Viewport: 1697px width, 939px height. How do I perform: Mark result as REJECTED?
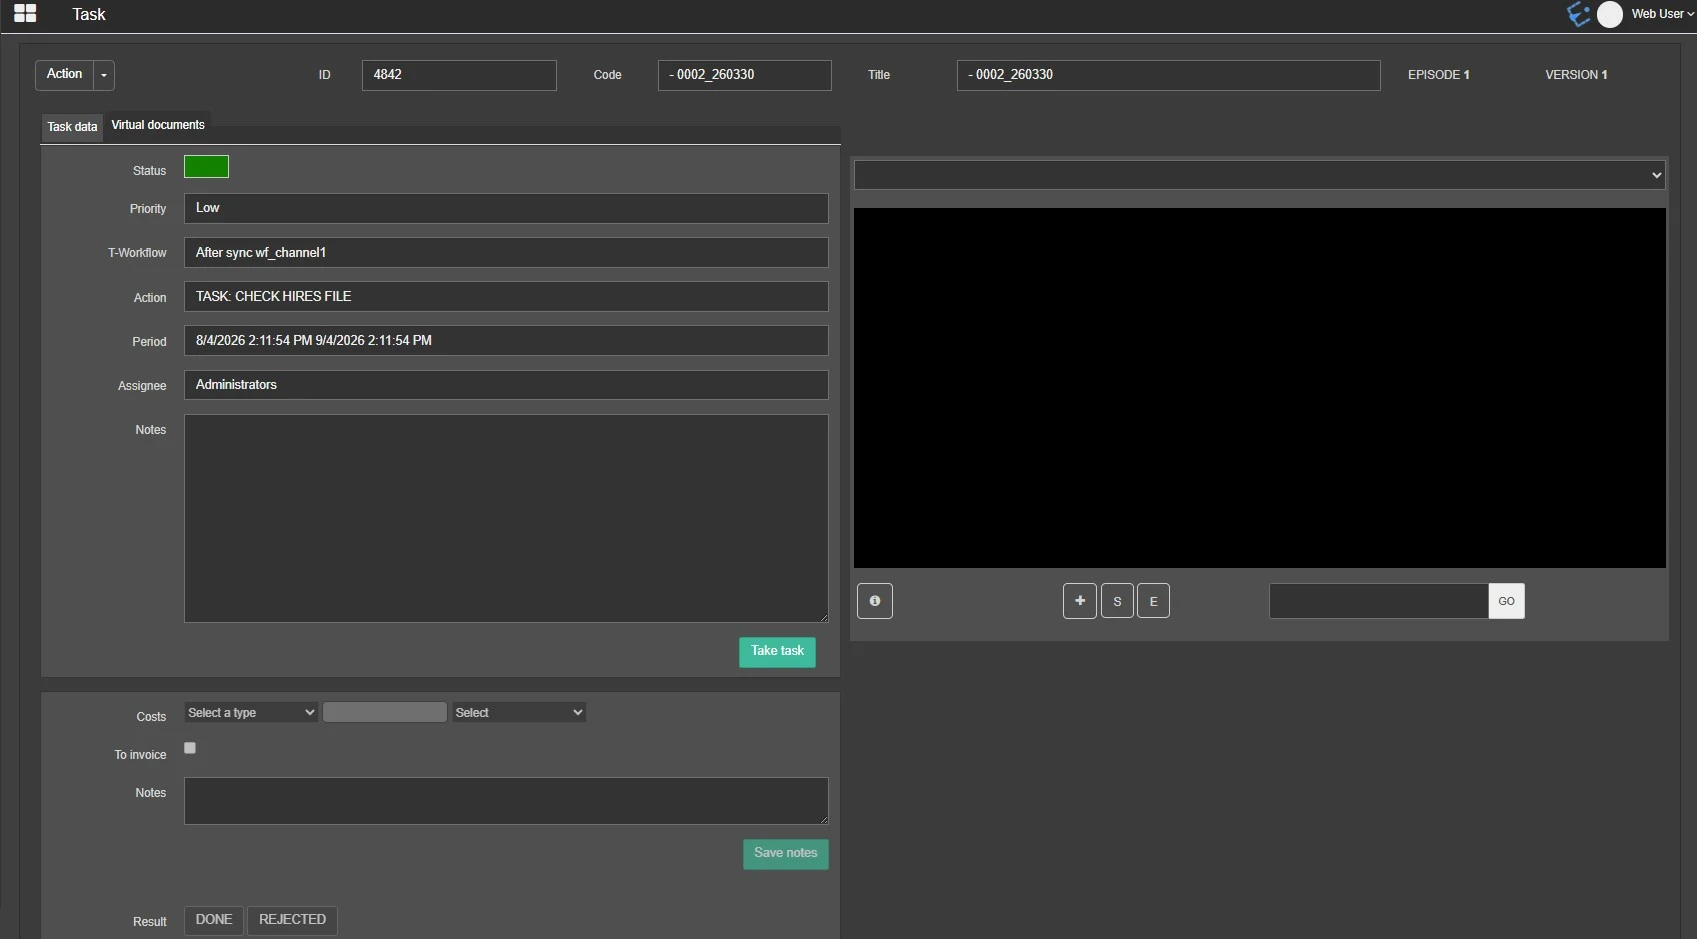pos(292,920)
